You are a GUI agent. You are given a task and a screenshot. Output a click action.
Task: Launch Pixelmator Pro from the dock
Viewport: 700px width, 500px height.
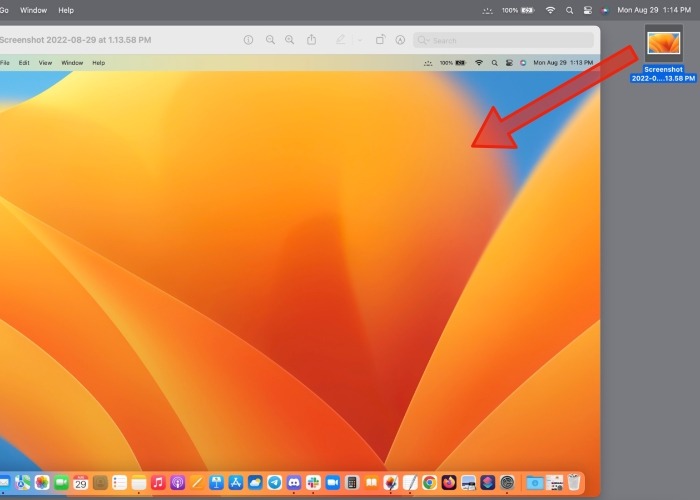[391, 483]
